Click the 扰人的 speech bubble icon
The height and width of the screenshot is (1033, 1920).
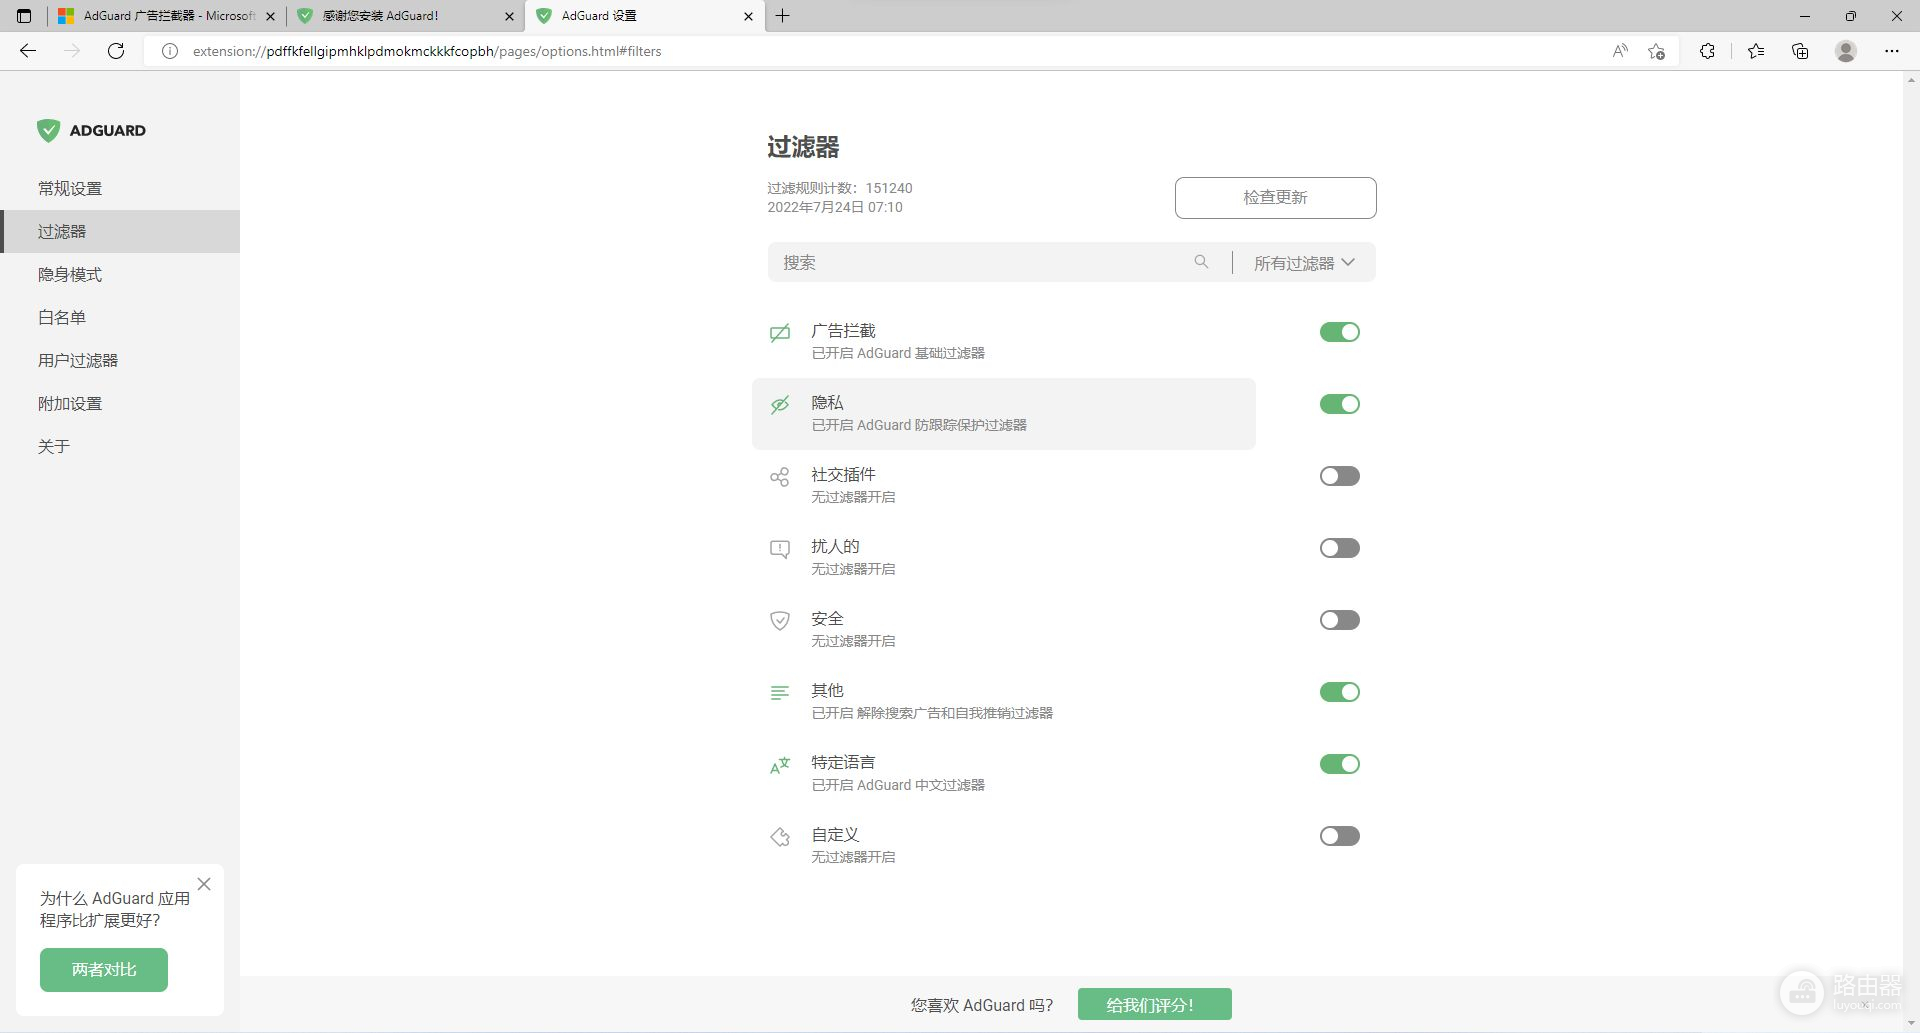pyautogui.click(x=780, y=549)
